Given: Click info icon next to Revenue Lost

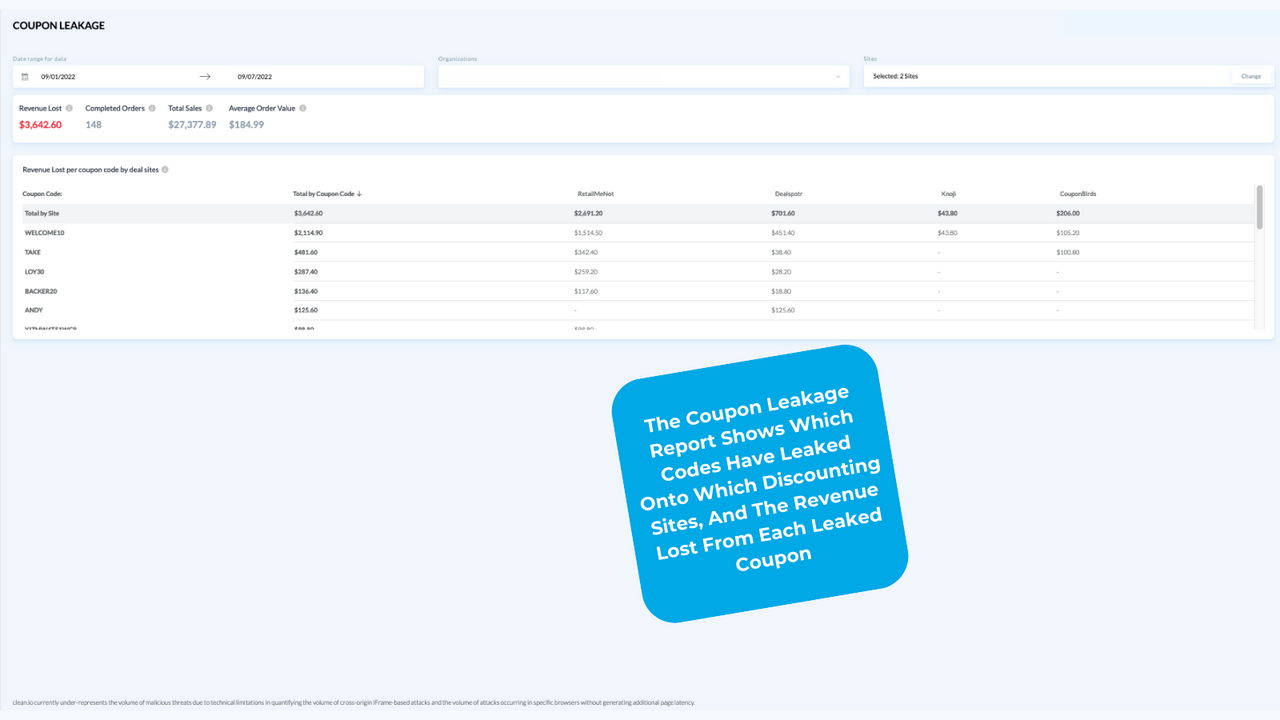Looking at the screenshot, I should 69,108.
